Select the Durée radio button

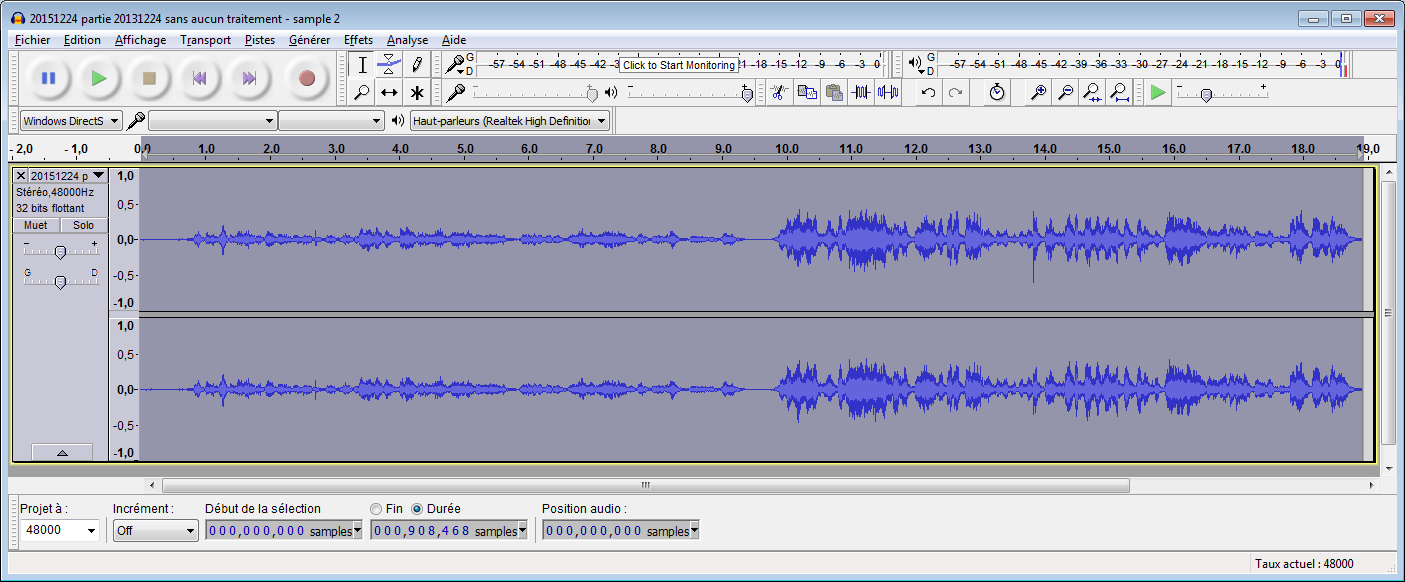click(x=417, y=509)
